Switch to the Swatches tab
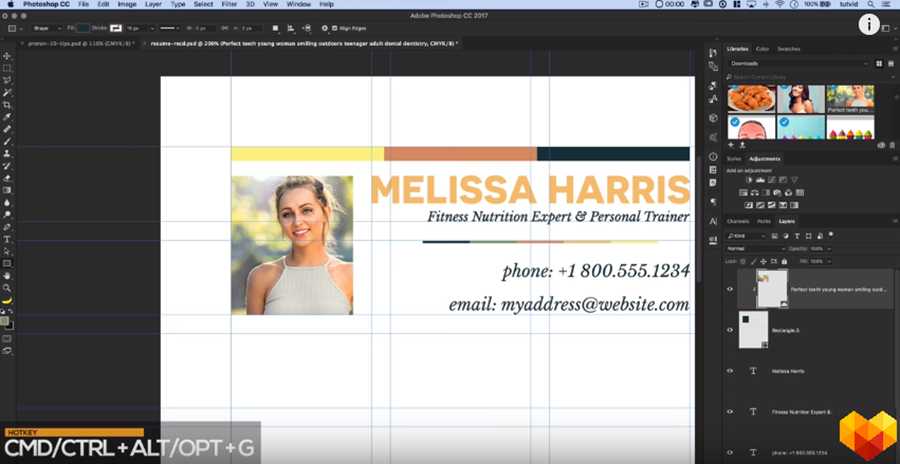This screenshot has width=900, height=464. (x=788, y=48)
